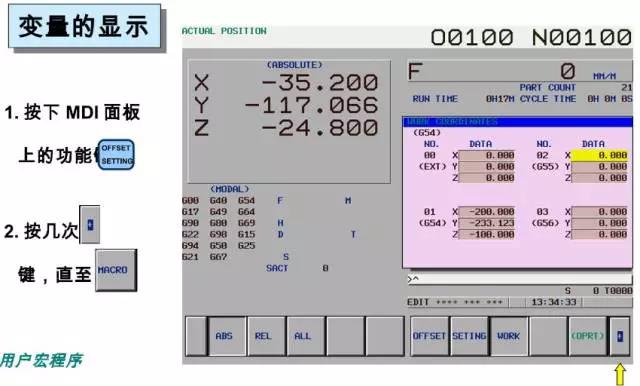The height and width of the screenshot is (386, 640).
Task: Click the blank softkey right of WORK
Action: click(x=548, y=336)
